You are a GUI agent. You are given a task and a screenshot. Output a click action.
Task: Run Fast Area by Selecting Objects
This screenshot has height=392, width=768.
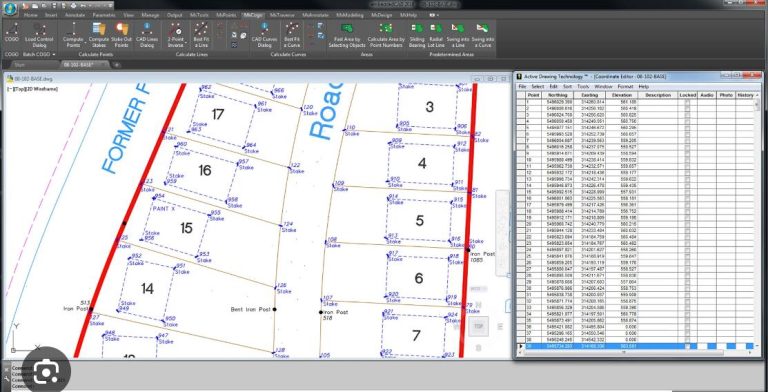[x=347, y=34]
